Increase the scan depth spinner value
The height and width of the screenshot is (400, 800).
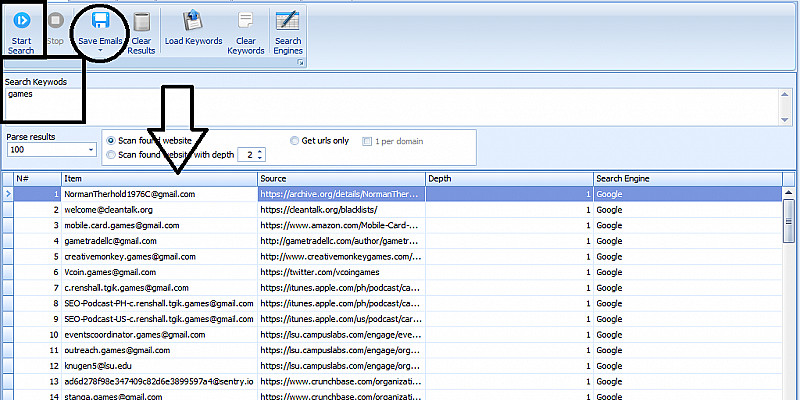pyautogui.click(x=260, y=152)
